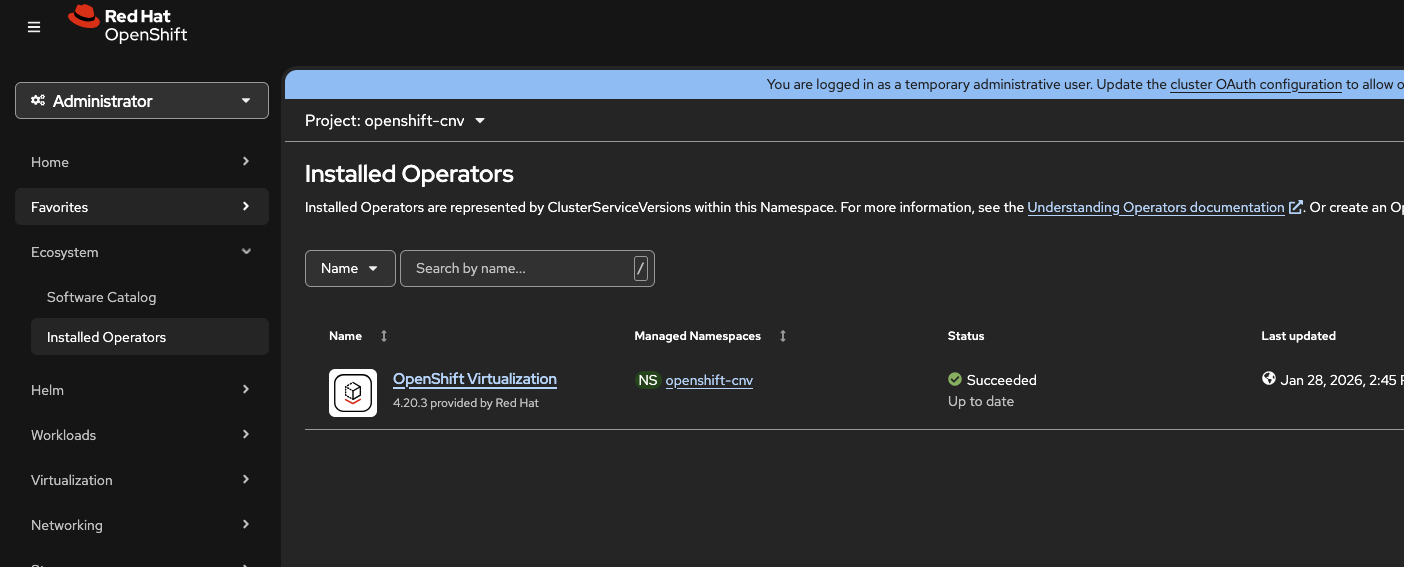The image size is (1404, 567).
Task: Click 4.20.3 provided by Red Hat text
Action: [466, 403]
